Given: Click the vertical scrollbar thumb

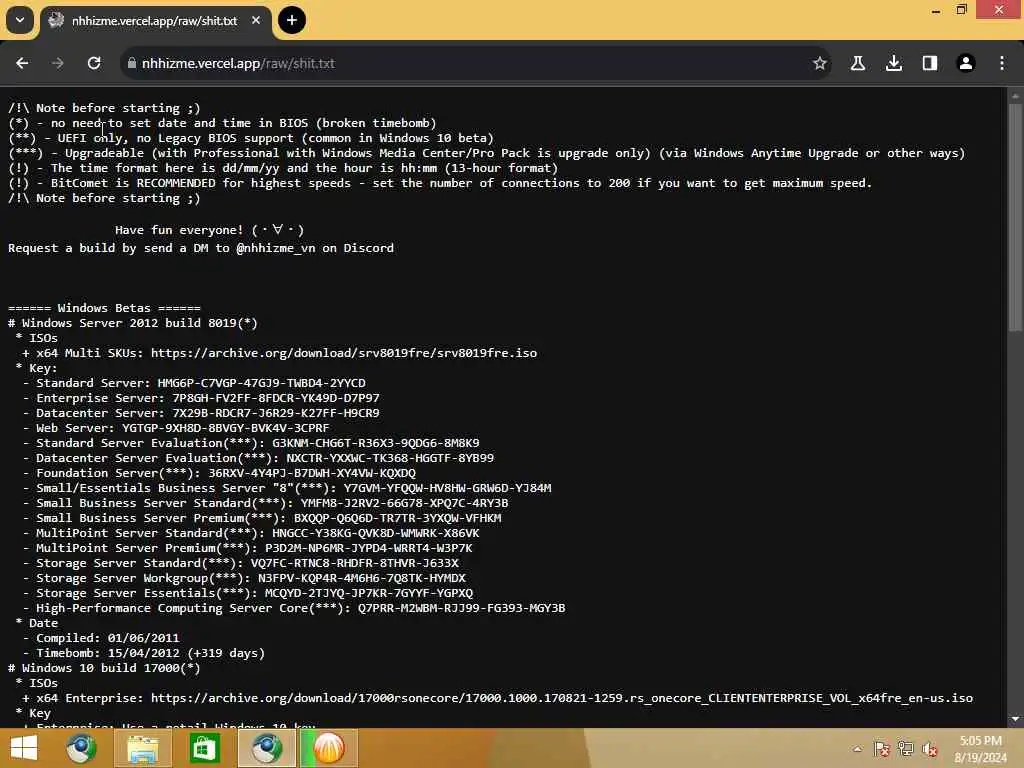Looking at the screenshot, I should pos(1015,218).
